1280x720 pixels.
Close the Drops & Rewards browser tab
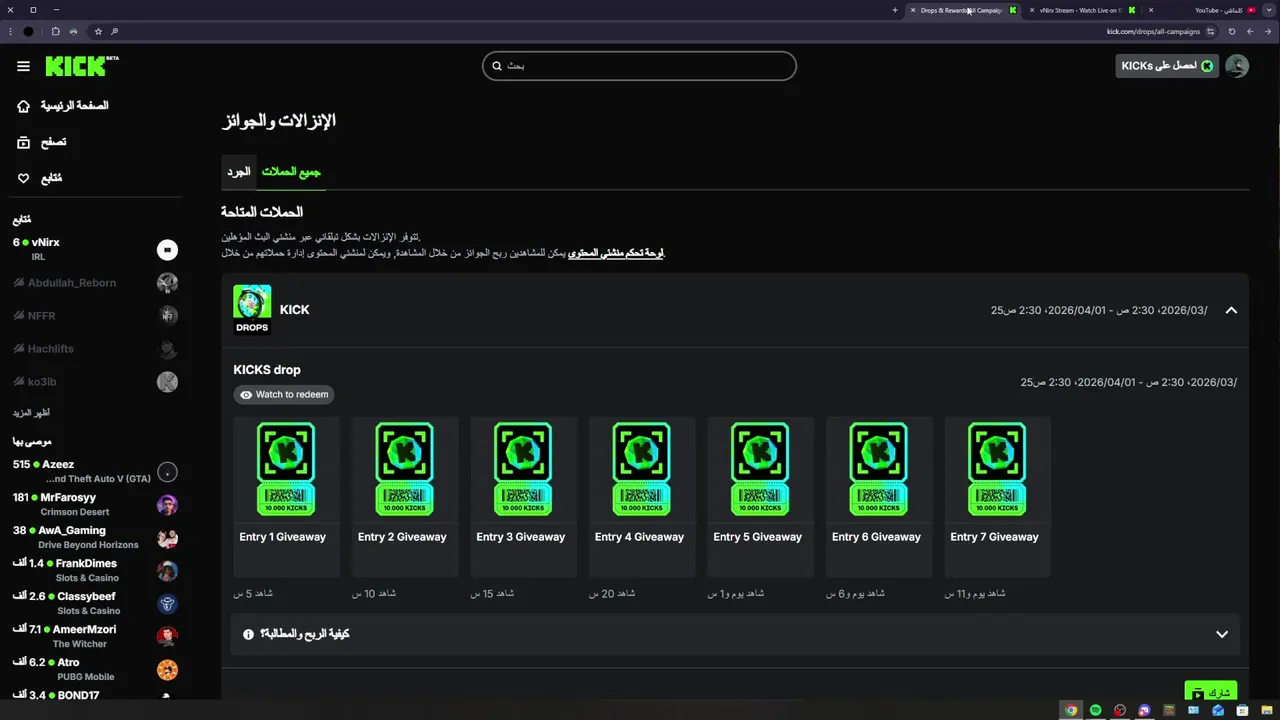click(913, 10)
